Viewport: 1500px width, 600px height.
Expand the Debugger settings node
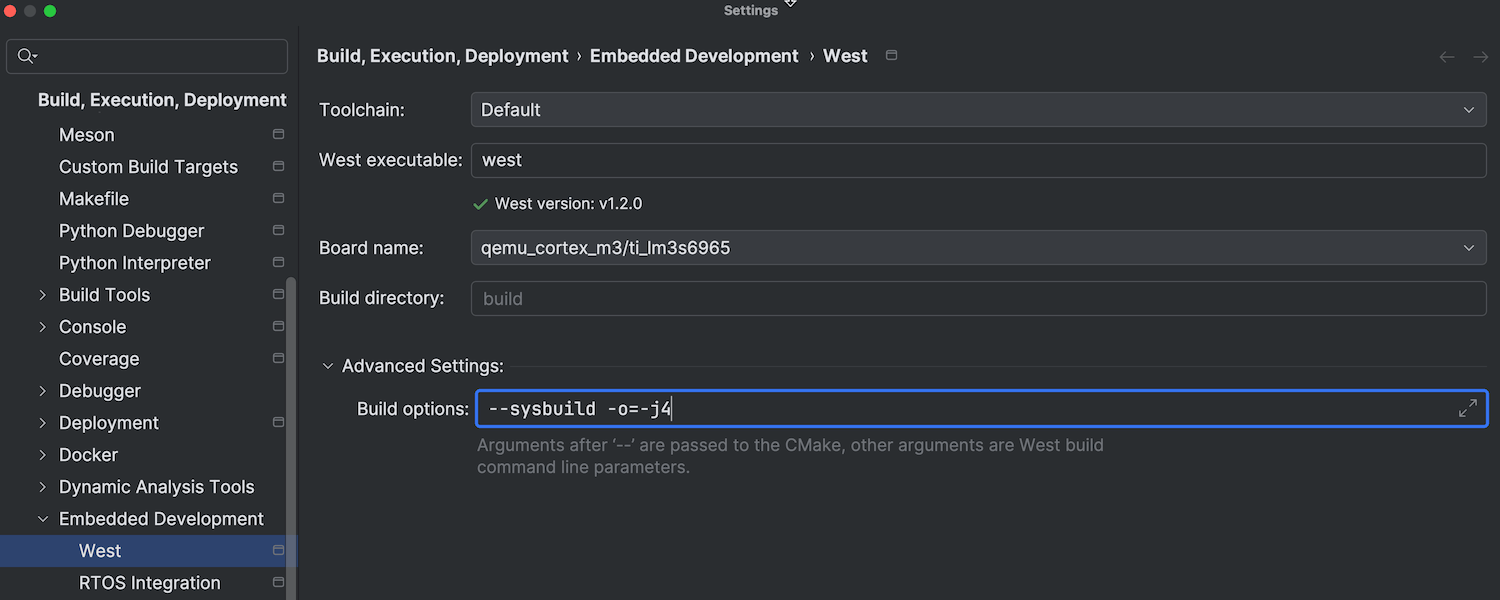click(42, 391)
